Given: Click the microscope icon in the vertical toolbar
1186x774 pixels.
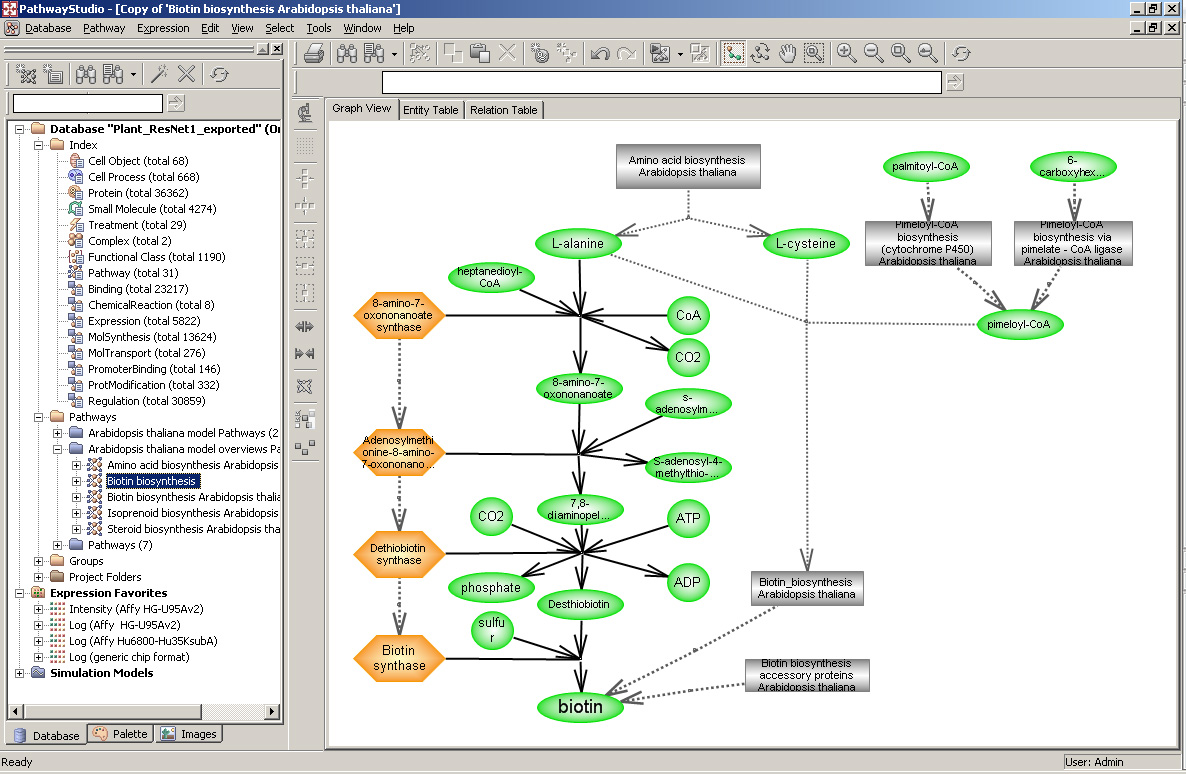Looking at the screenshot, I should [305, 113].
